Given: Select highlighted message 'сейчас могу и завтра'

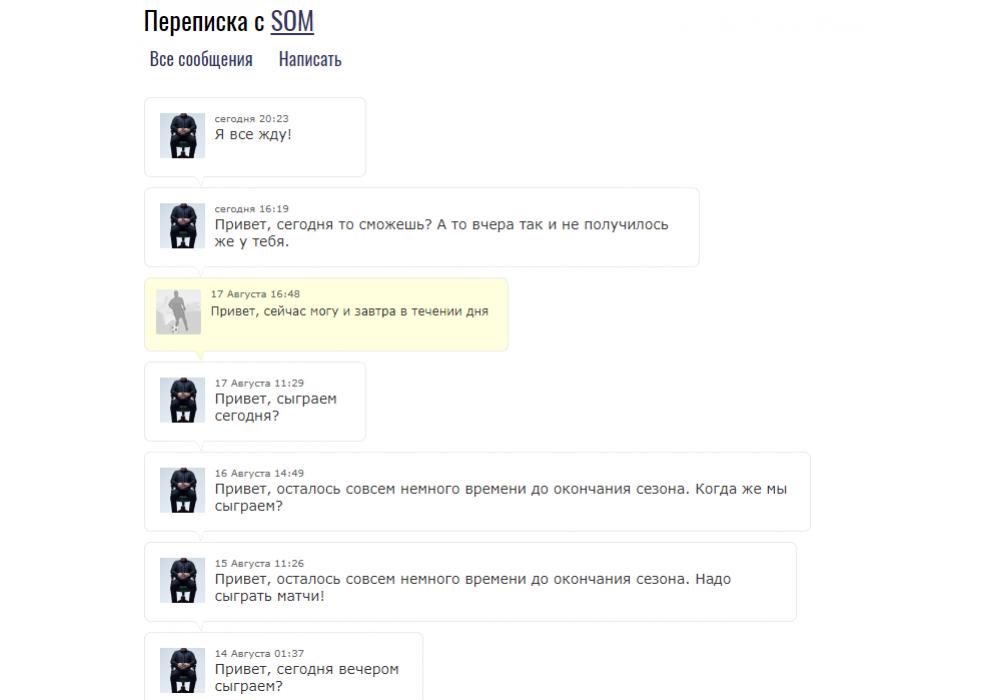Looking at the screenshot, I should [x=326, y=314].
